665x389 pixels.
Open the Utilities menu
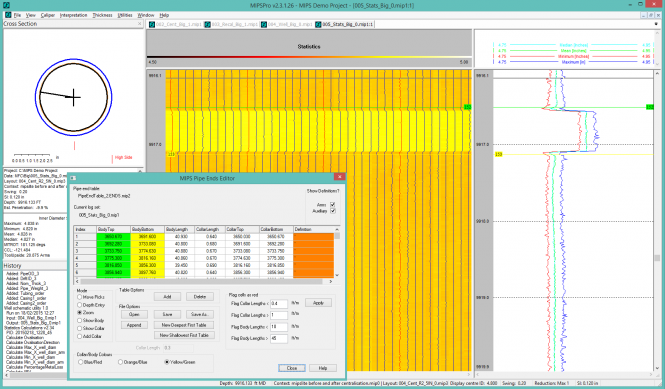125,15
